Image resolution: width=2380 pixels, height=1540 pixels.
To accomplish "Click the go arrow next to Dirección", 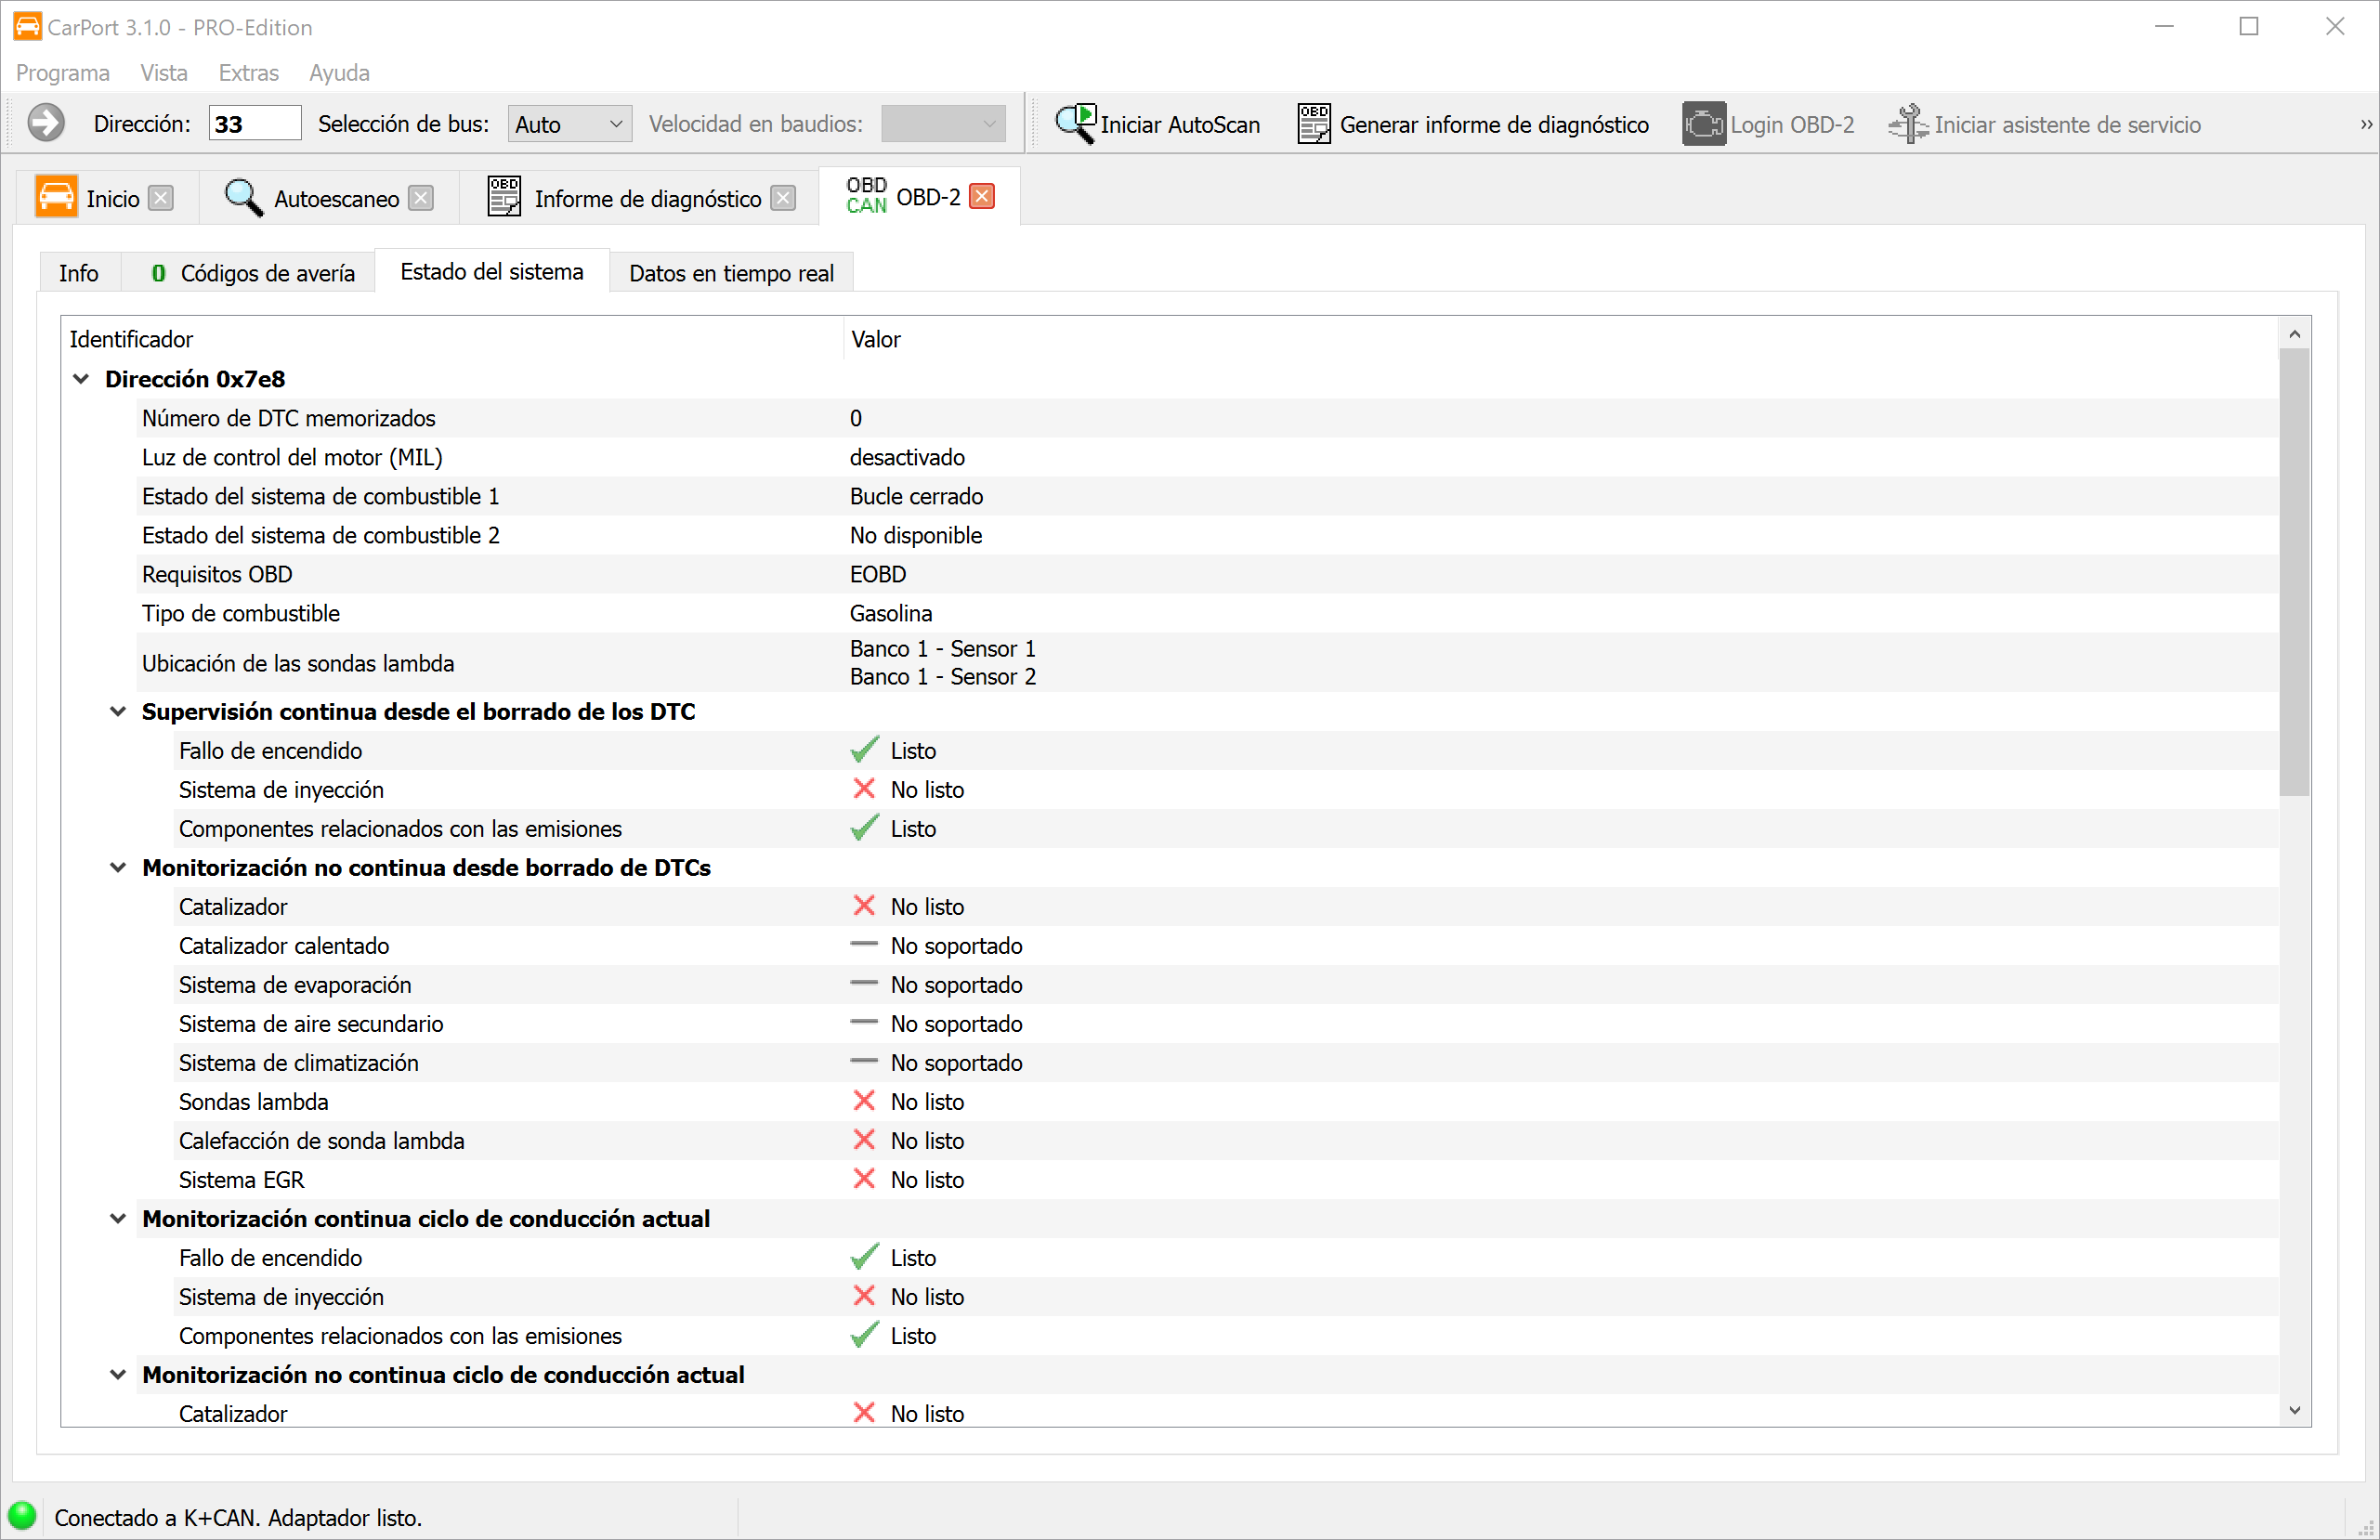I will click(x=45, y=124).
